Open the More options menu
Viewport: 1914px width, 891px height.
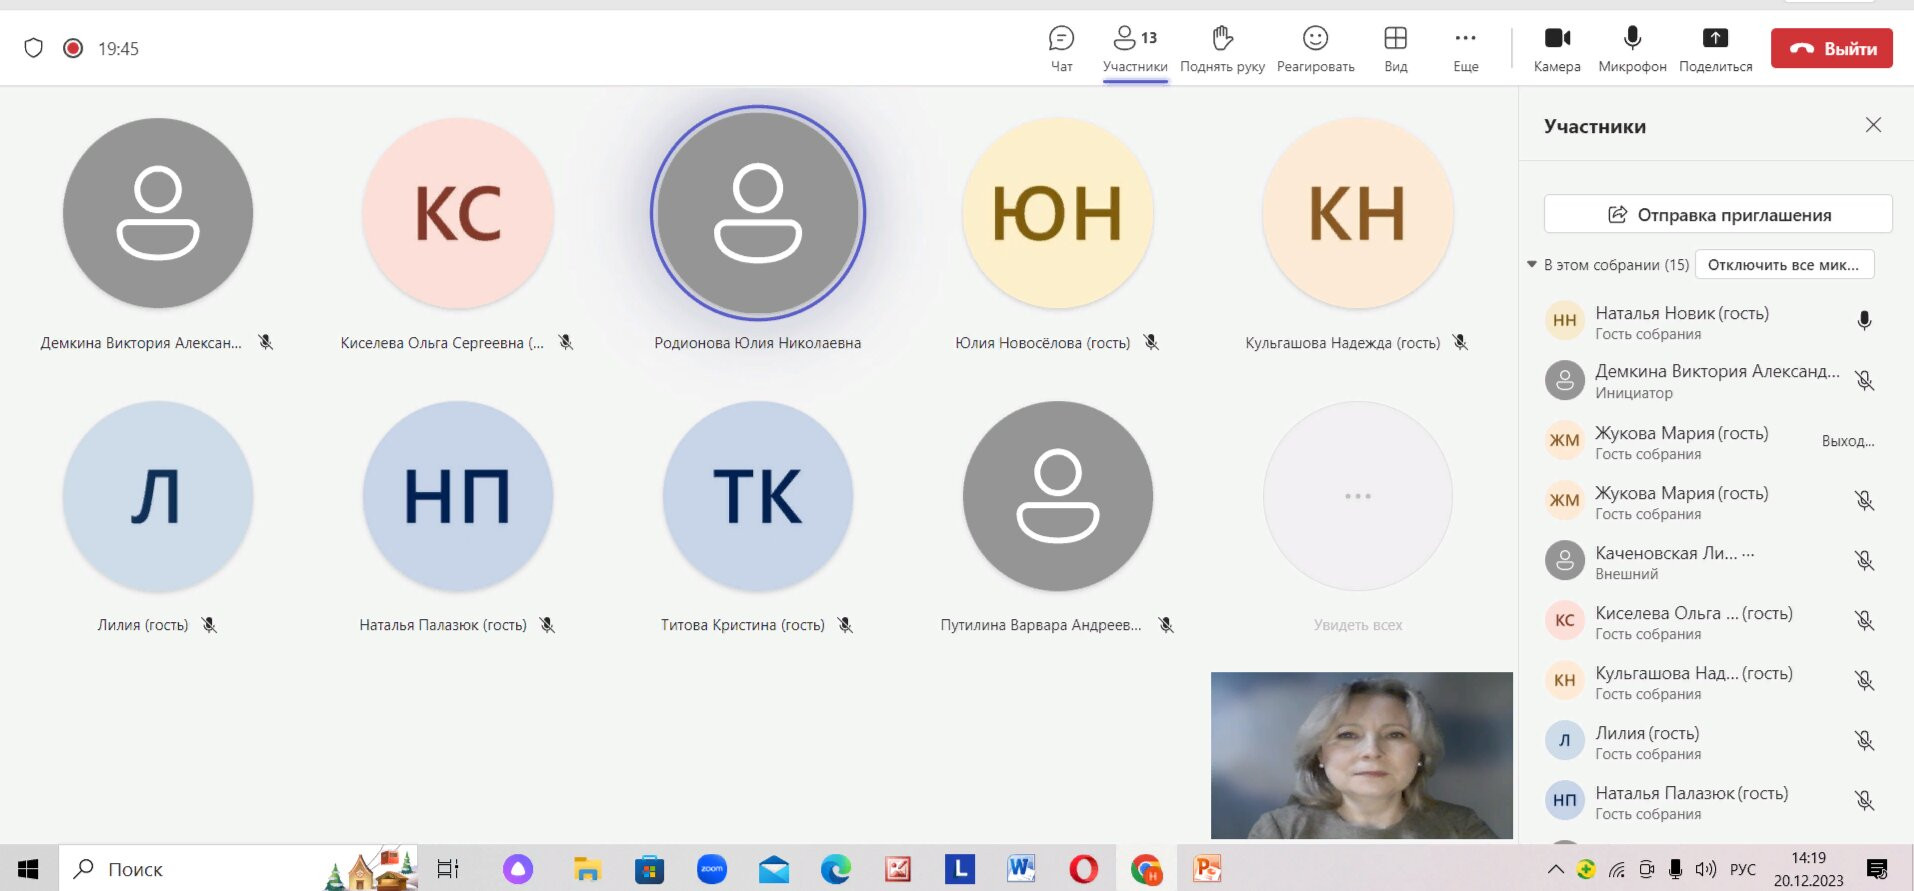pyautogui.click(x=1465, y=49)
